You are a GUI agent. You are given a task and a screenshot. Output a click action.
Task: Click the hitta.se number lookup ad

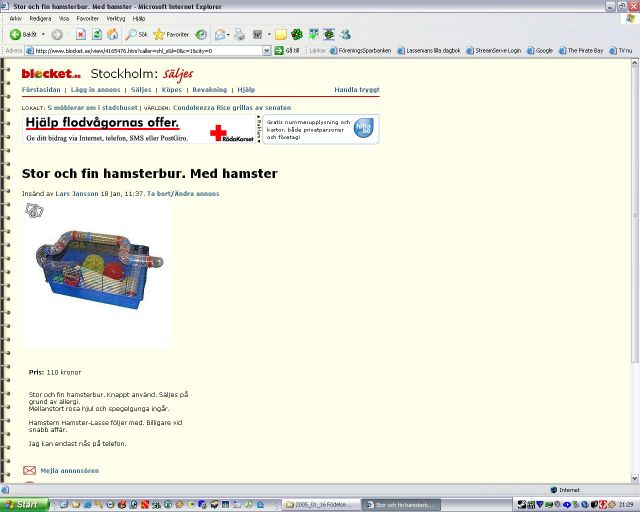pyautogui.click(x=320, y=129)
